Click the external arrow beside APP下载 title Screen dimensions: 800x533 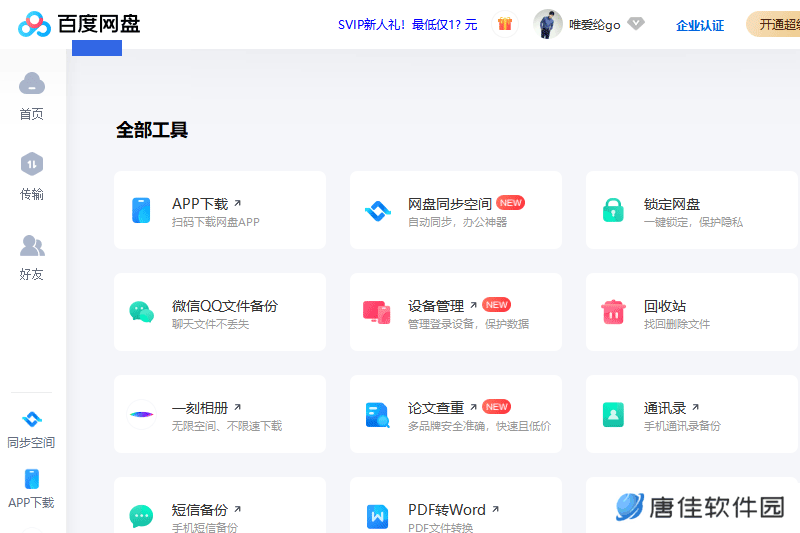pyautogui.click(x=237, y=204)
